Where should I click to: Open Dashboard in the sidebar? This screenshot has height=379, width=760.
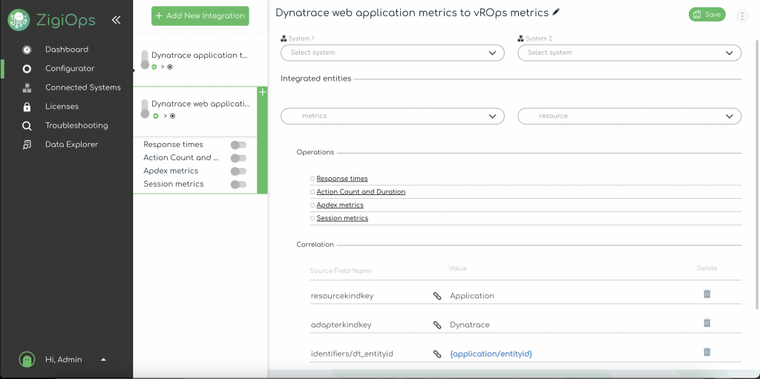(x=67, y=49)
